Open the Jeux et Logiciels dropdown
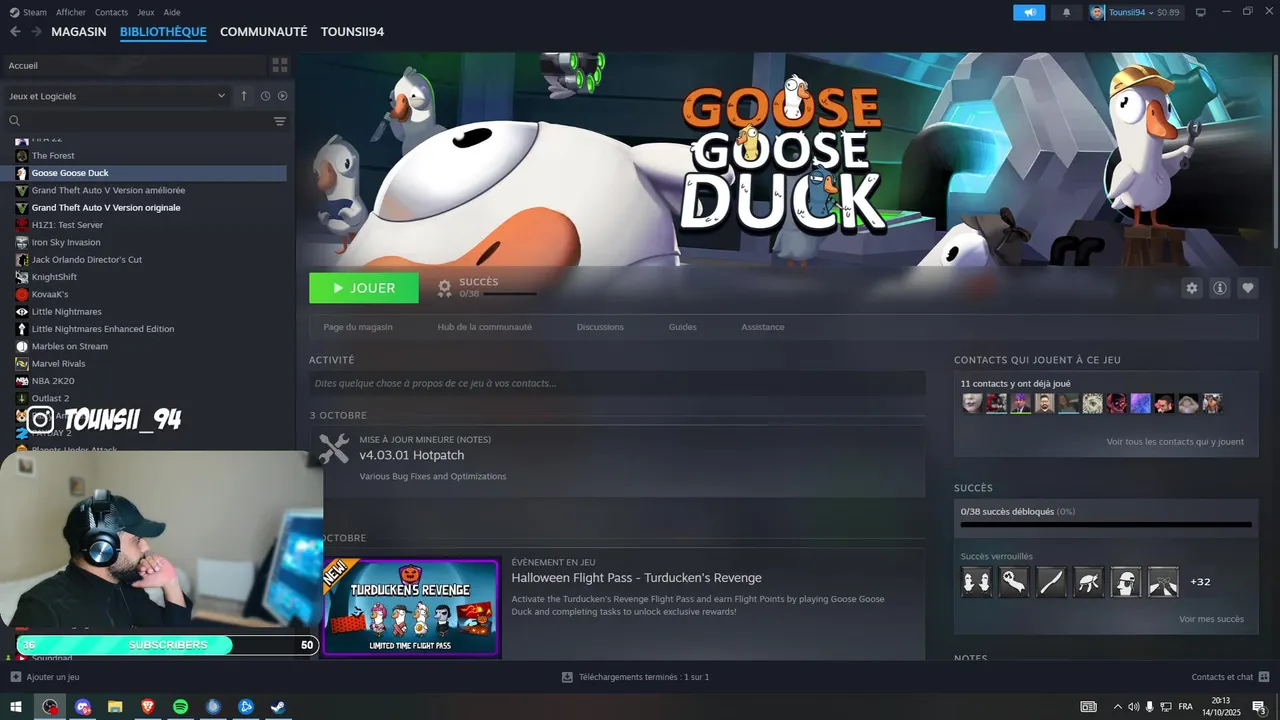Screen dimensions: 1280x720 click(117, 96)
